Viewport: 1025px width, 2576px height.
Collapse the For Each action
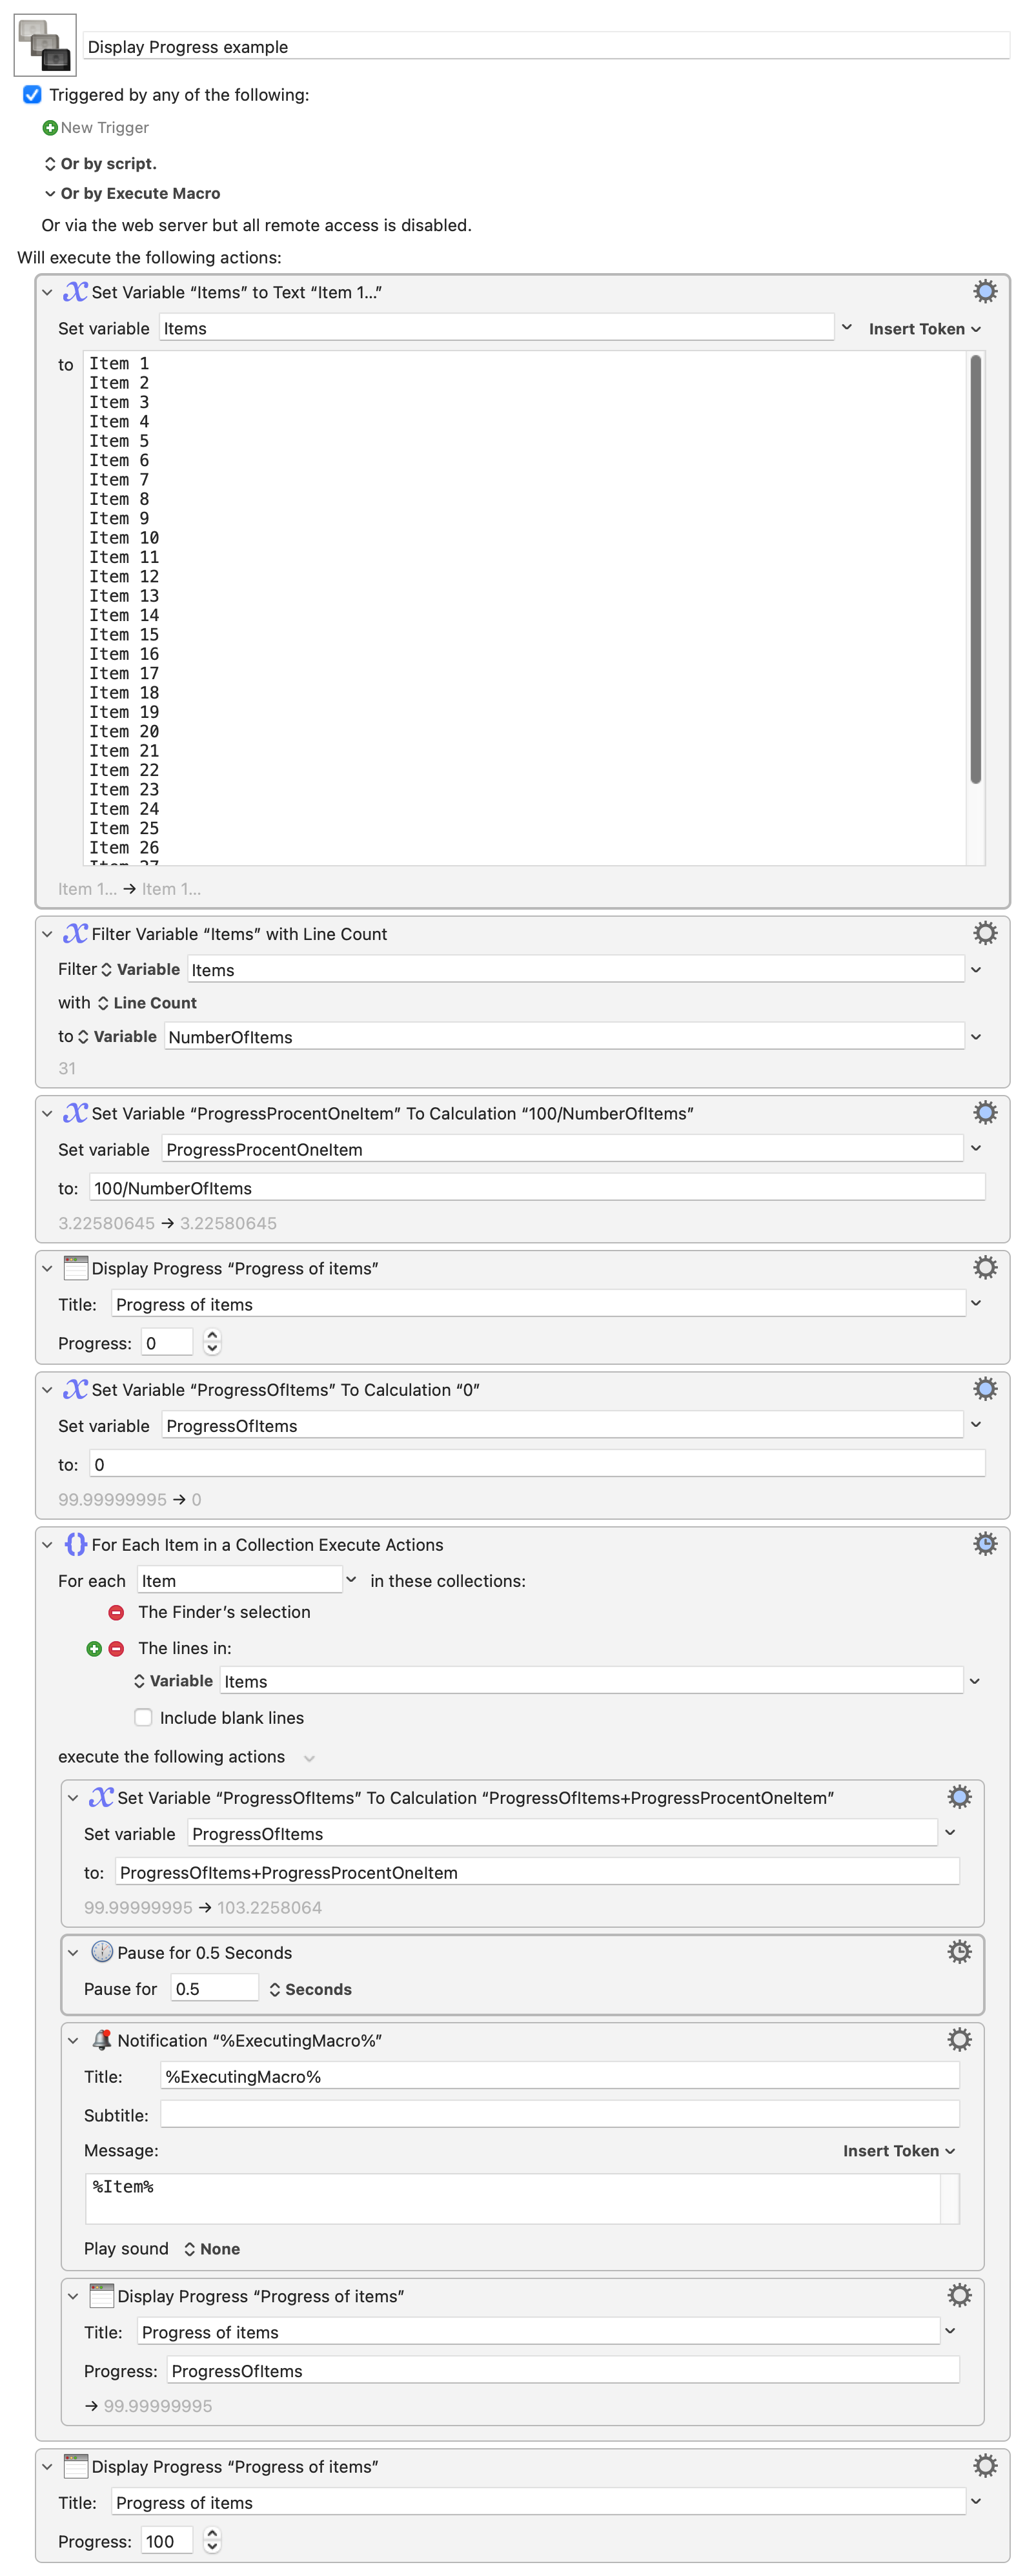pyautogui.click(x=47, y=1545)
